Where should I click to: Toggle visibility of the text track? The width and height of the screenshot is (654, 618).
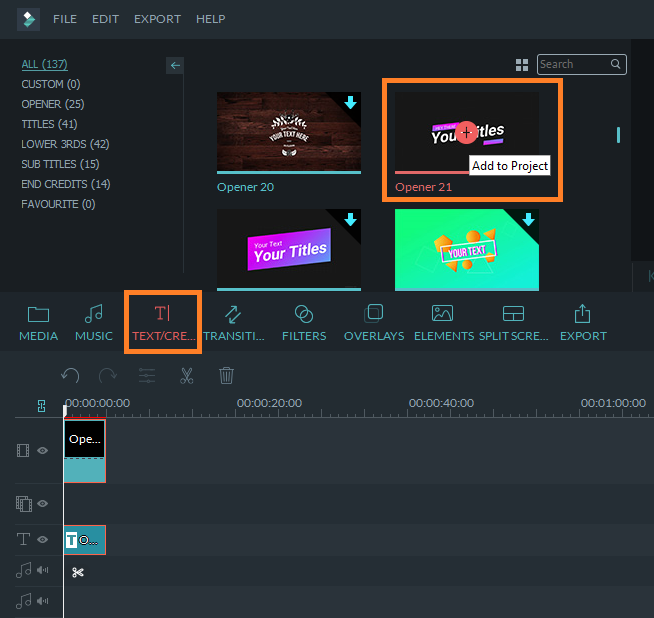(43, 540)
